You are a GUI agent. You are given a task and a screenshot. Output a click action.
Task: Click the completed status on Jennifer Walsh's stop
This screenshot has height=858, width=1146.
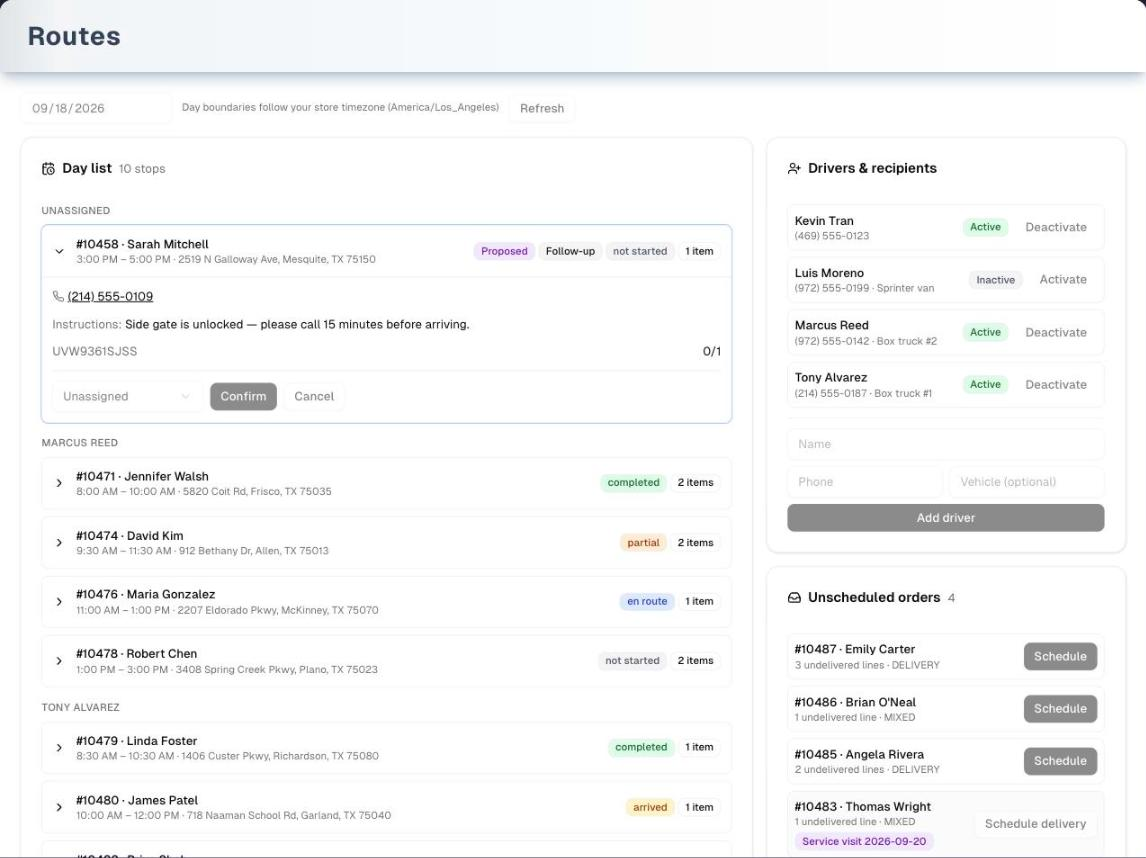(x=634, y=483)
